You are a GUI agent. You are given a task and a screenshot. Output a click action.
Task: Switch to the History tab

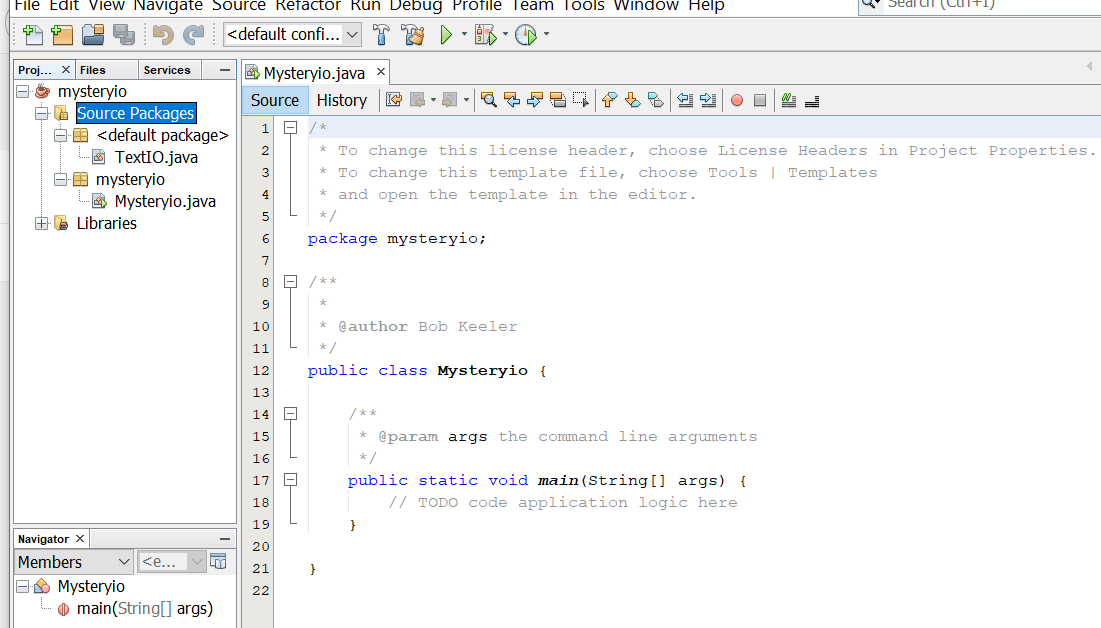[x=343, y=100]
